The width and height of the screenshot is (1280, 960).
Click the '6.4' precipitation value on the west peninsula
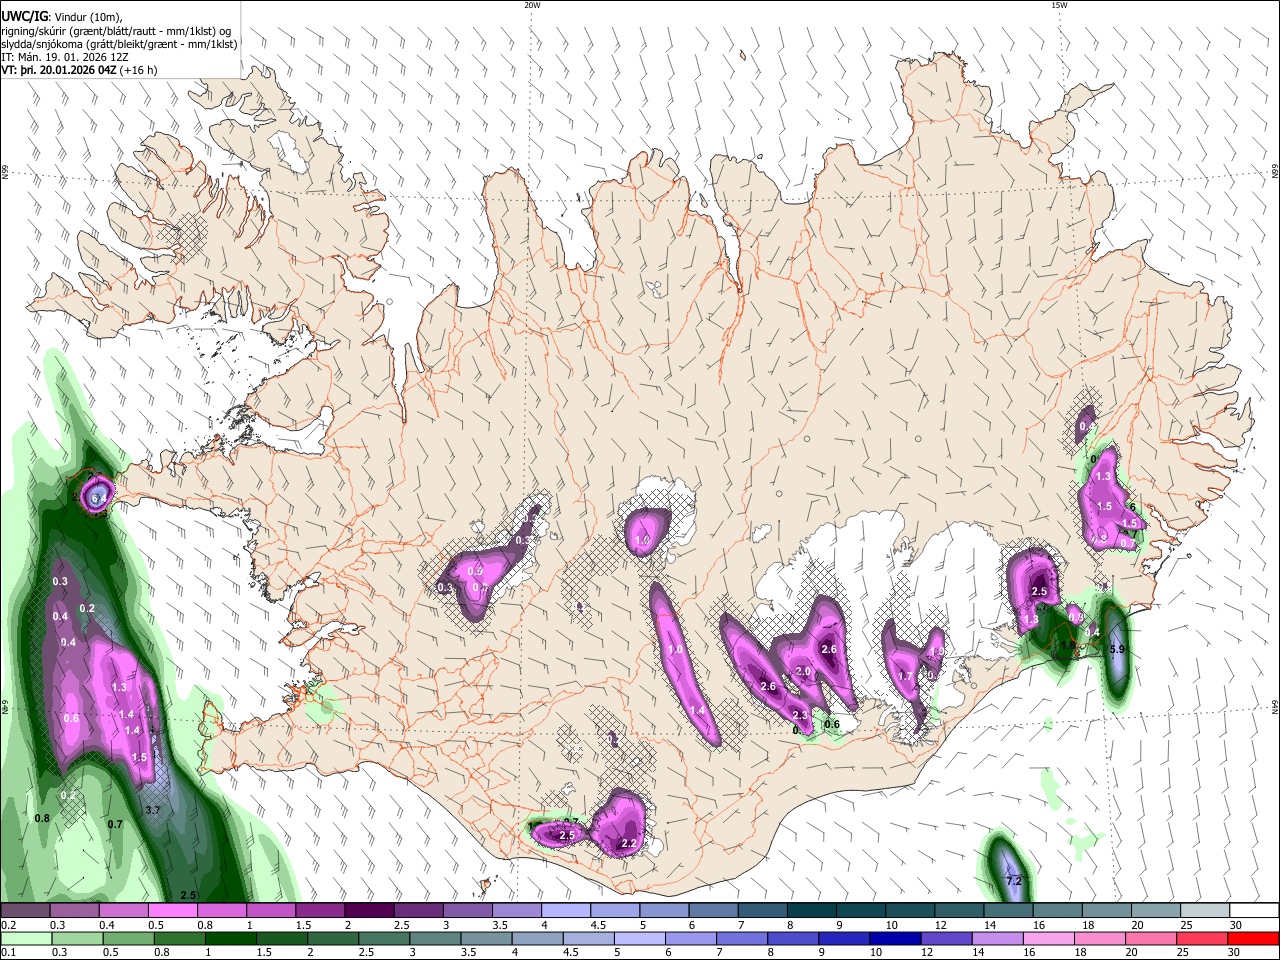tap(99, 497)
